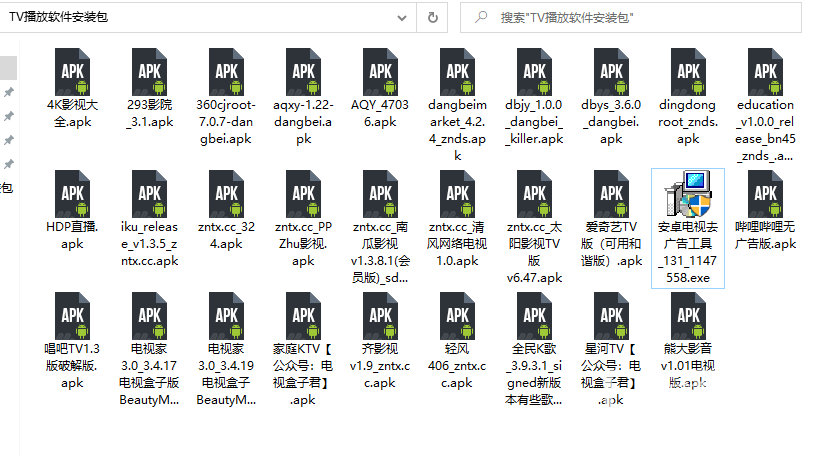813x455 pixels.
Task: Click the label 熊大影音v1.01电视版.apk
Action: click(x=688, y=366)
